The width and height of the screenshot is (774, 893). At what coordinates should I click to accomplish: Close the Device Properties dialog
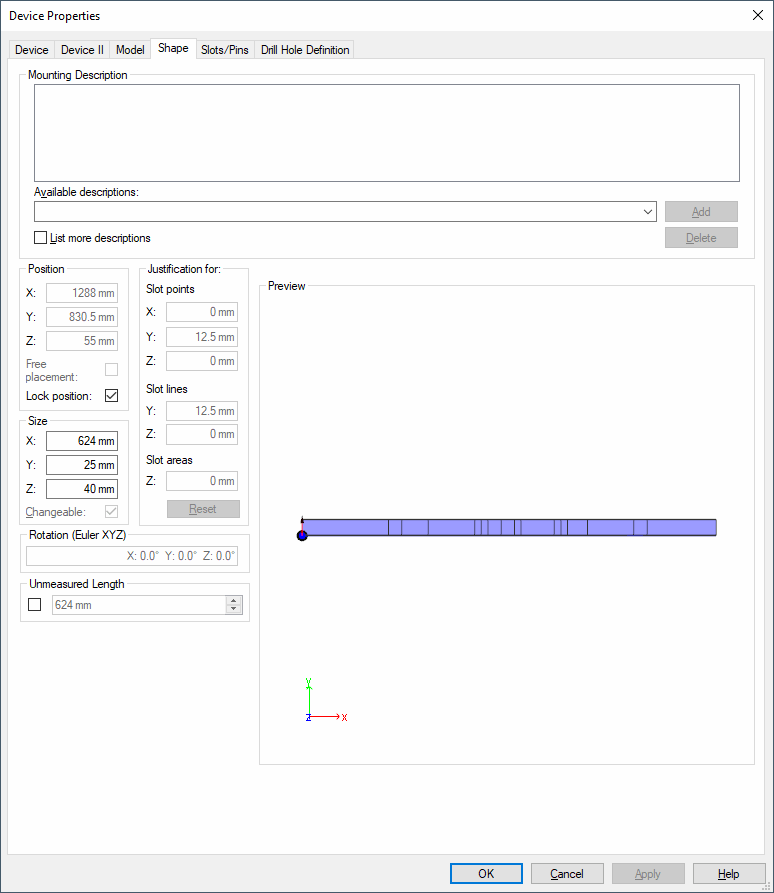[756, 15]
